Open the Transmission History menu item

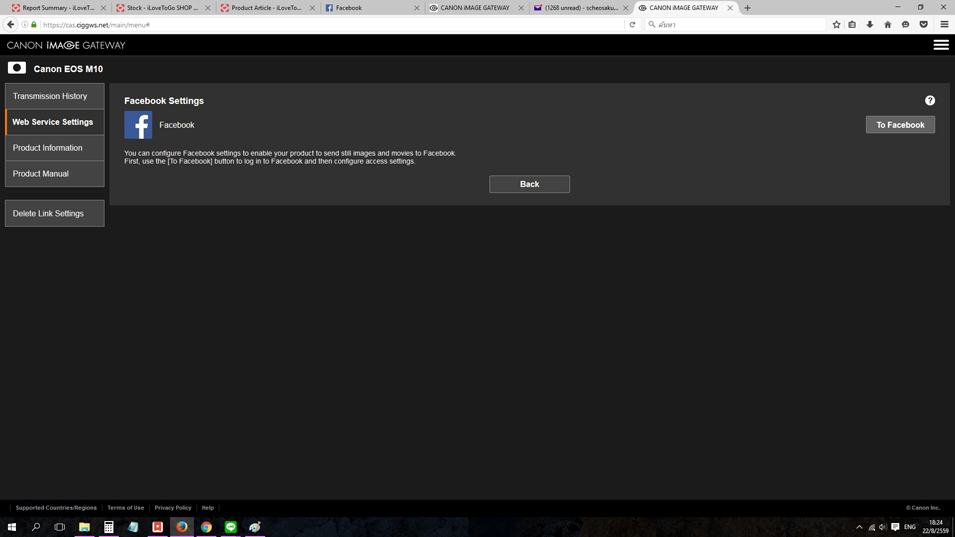tap(55, 96)
